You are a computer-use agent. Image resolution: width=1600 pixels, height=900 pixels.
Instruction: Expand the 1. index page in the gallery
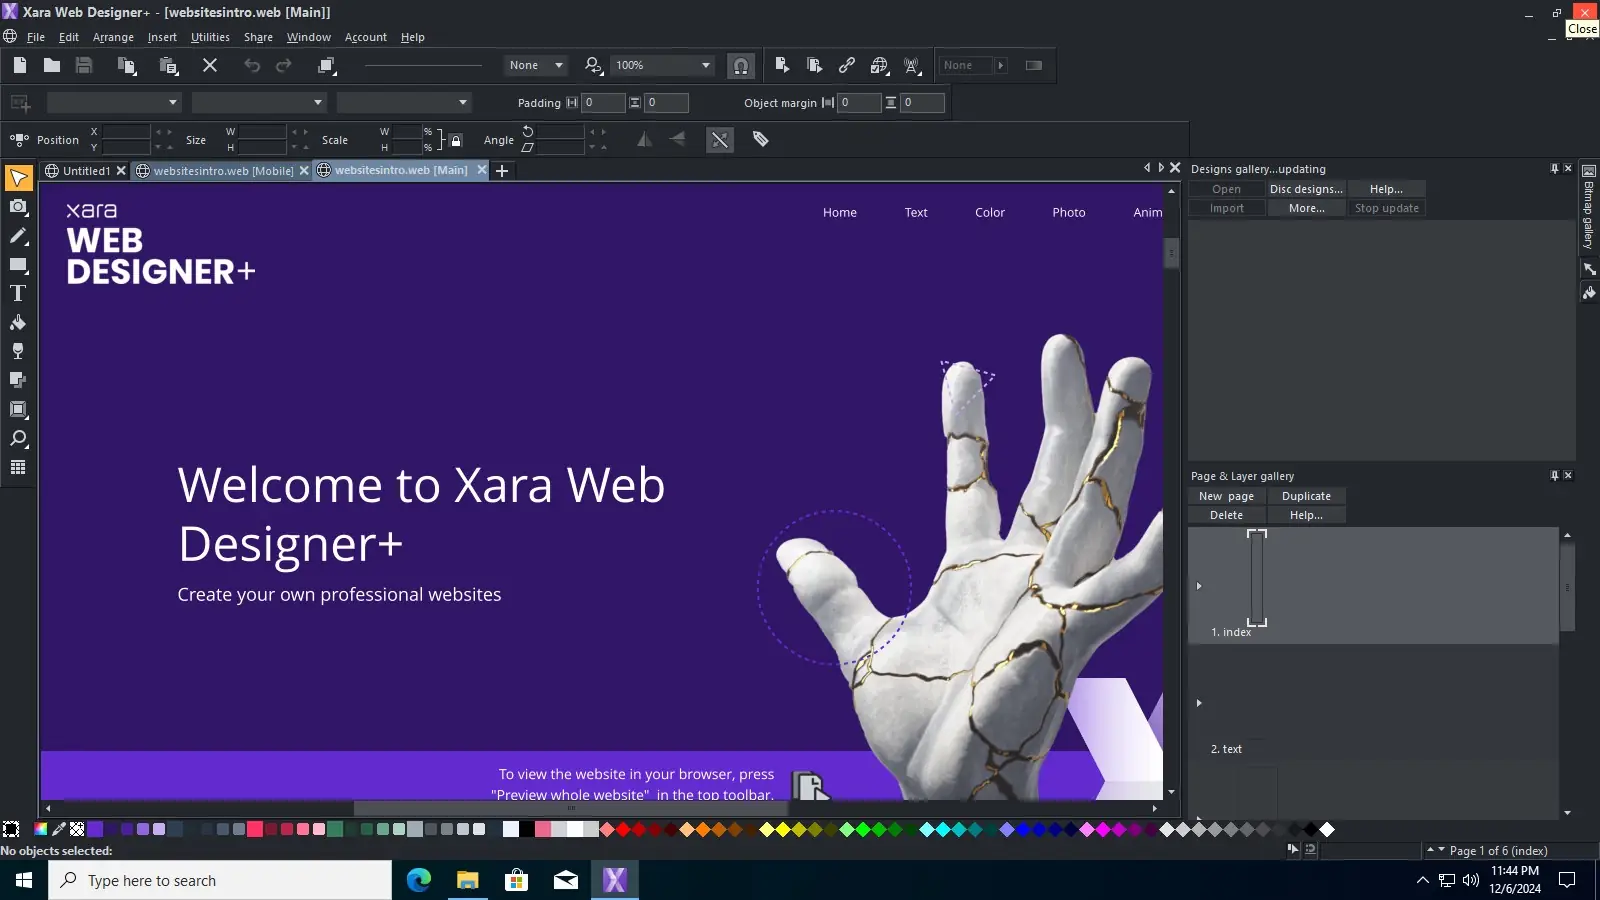(x=1199, y=586)
